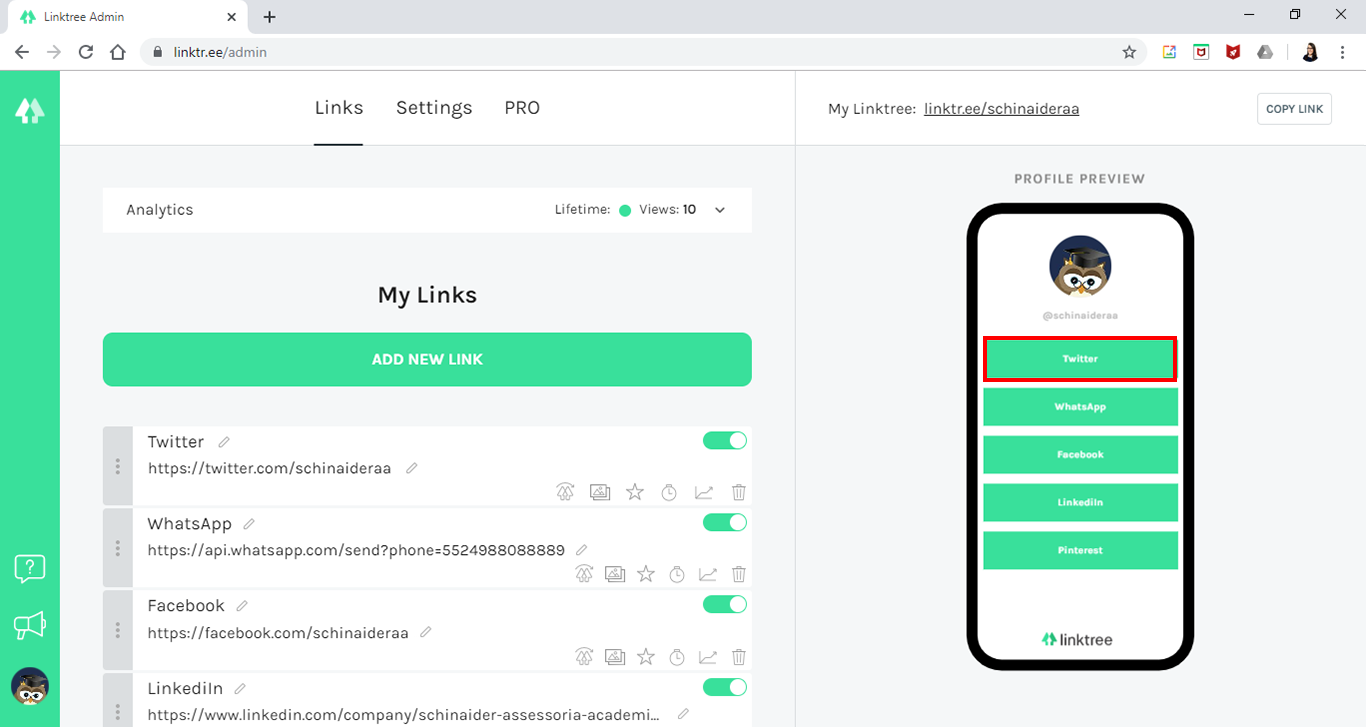Edit the LinkedIn URL with pencil icon
Viewport: 1366px width, 727px height.
683,715
